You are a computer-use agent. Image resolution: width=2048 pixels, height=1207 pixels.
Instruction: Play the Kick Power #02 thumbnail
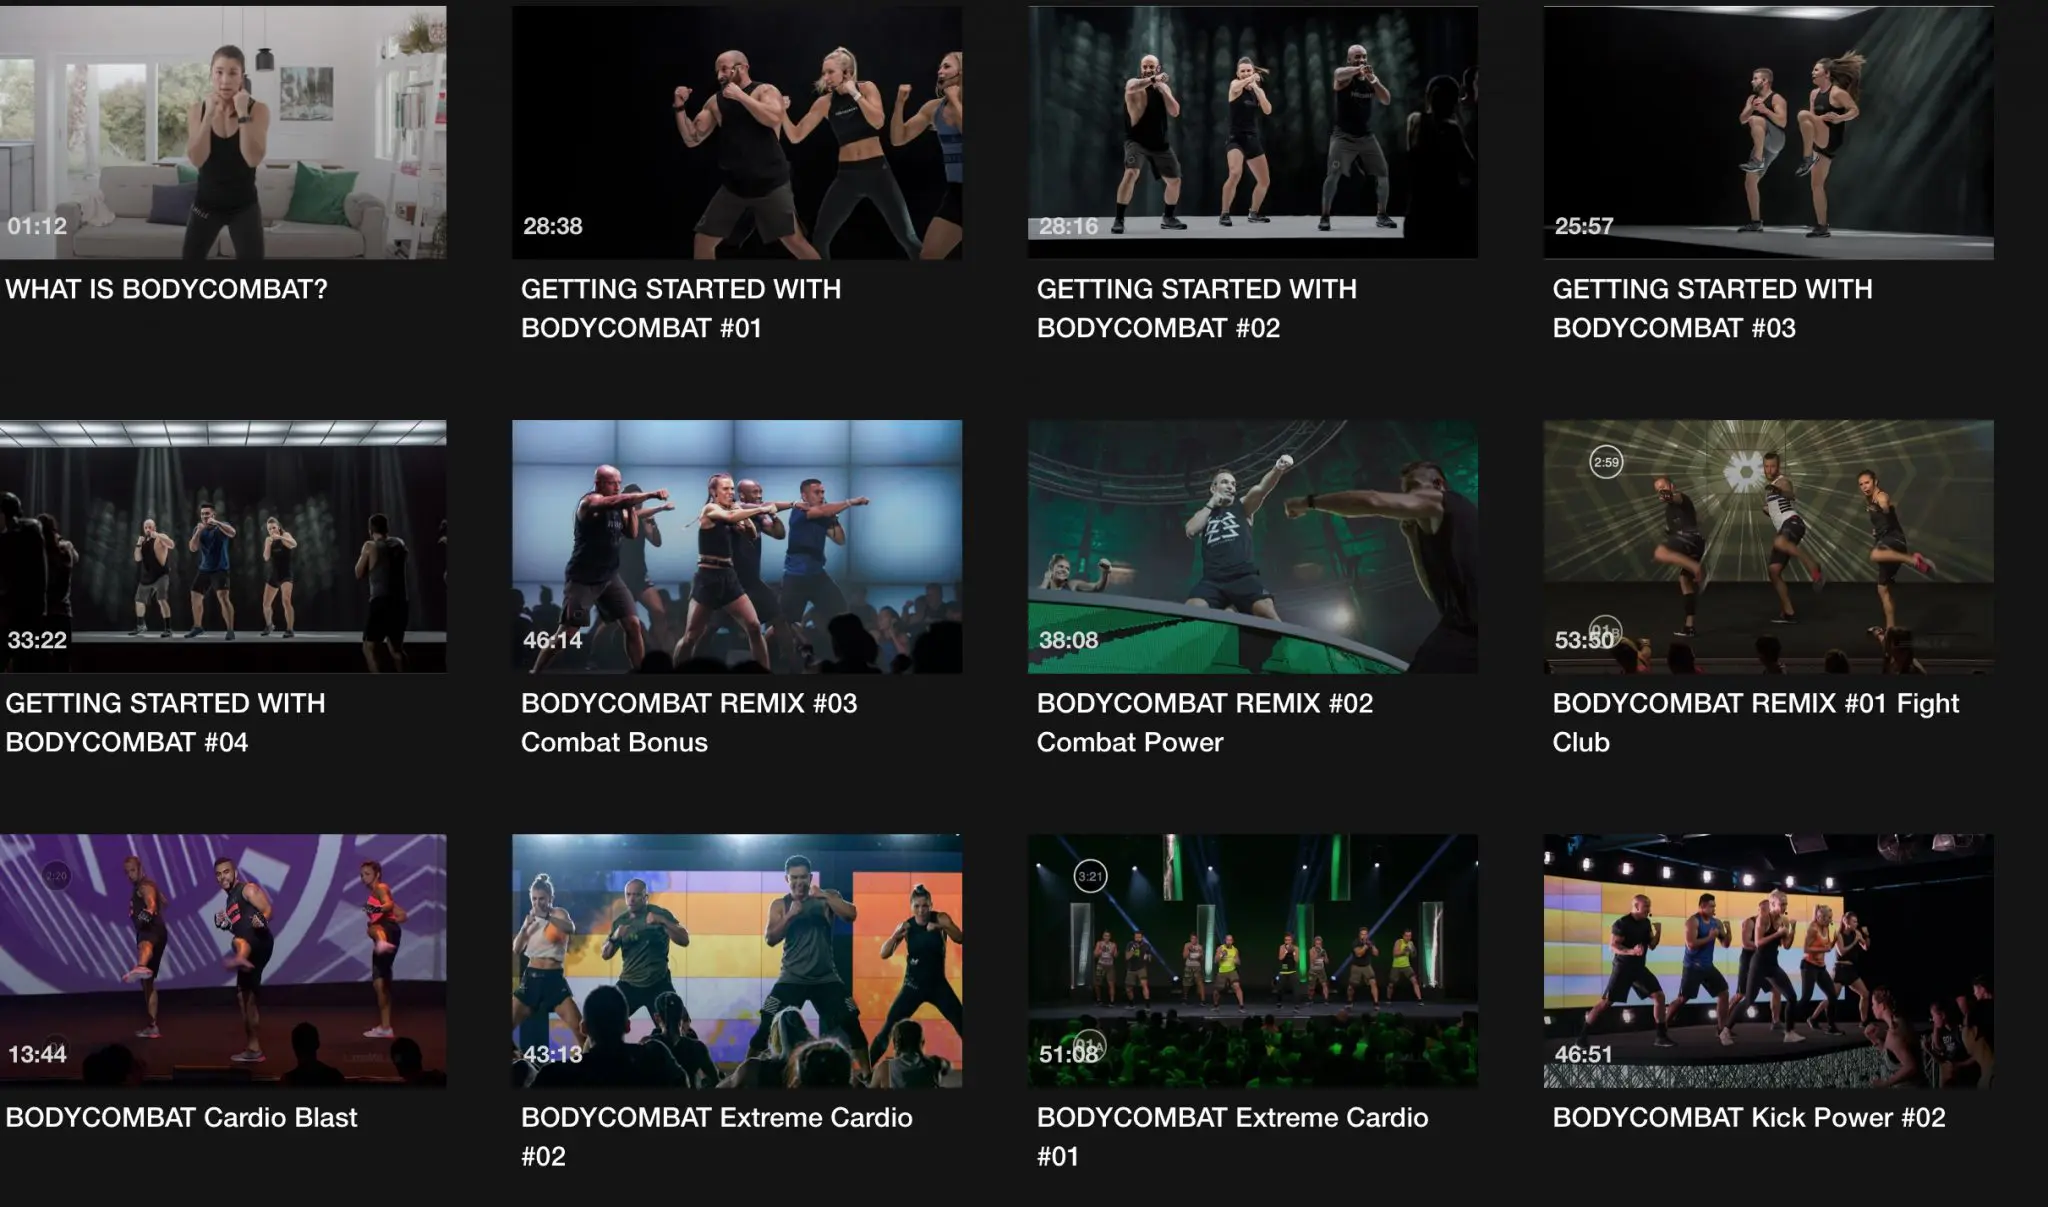pos(1768,960)
